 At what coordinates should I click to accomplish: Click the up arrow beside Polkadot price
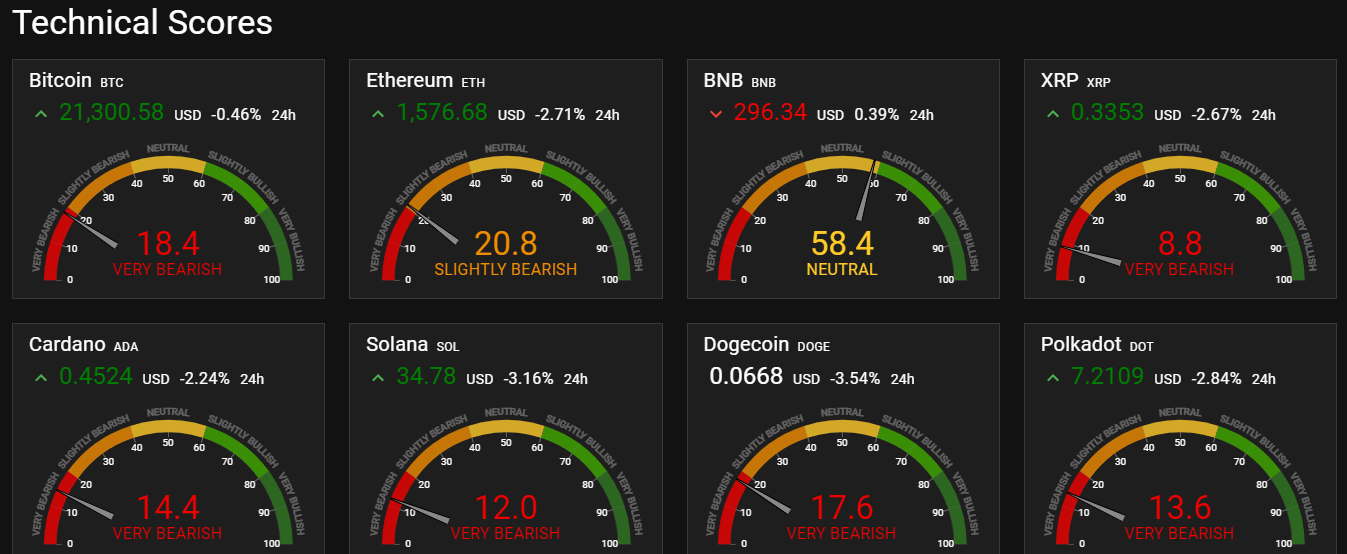(1053, 378)
